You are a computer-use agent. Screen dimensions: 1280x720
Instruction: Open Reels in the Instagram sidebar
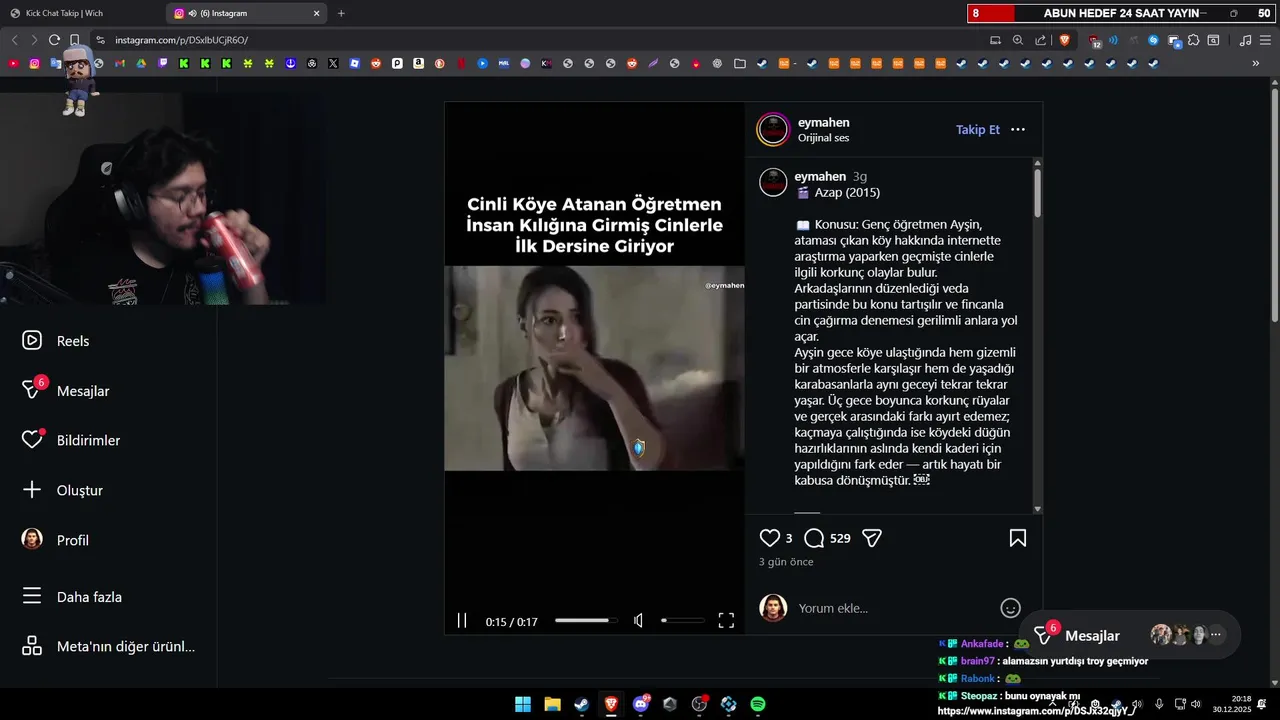coord(58,341)
